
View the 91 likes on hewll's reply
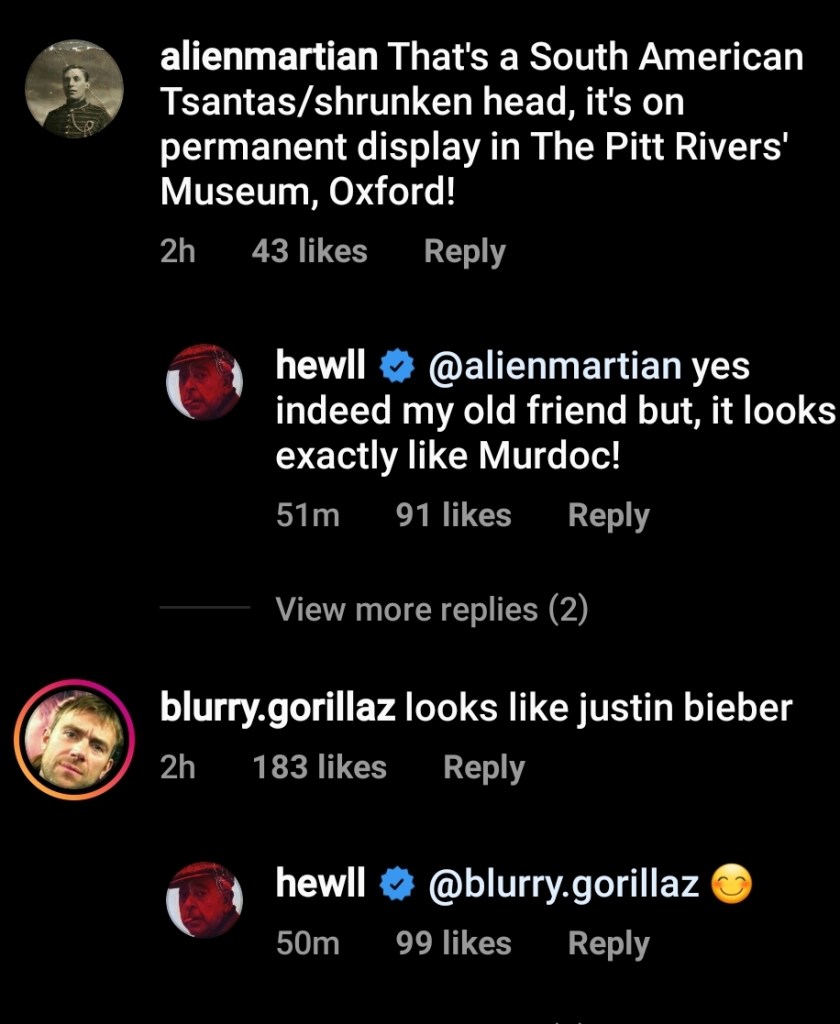coord(453,515)
